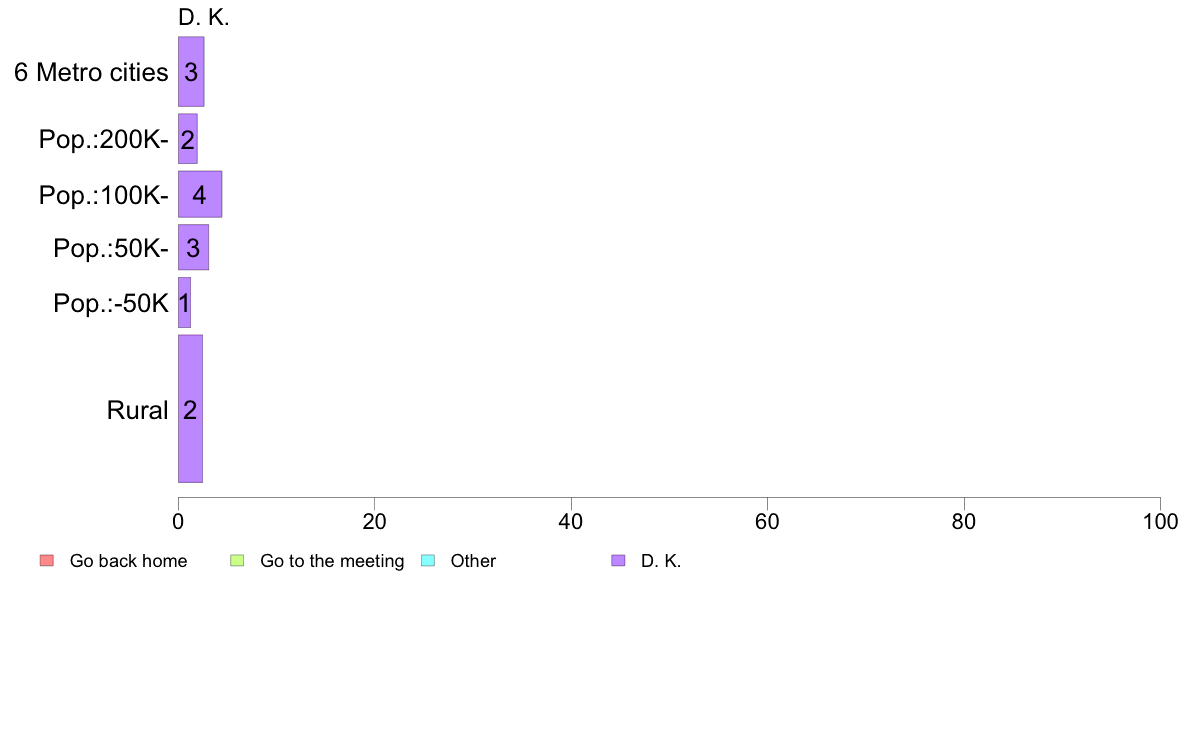Select the Pop.:100K- bar showing 4
This screenshot has height=736, width=1188.
(200, 194)
